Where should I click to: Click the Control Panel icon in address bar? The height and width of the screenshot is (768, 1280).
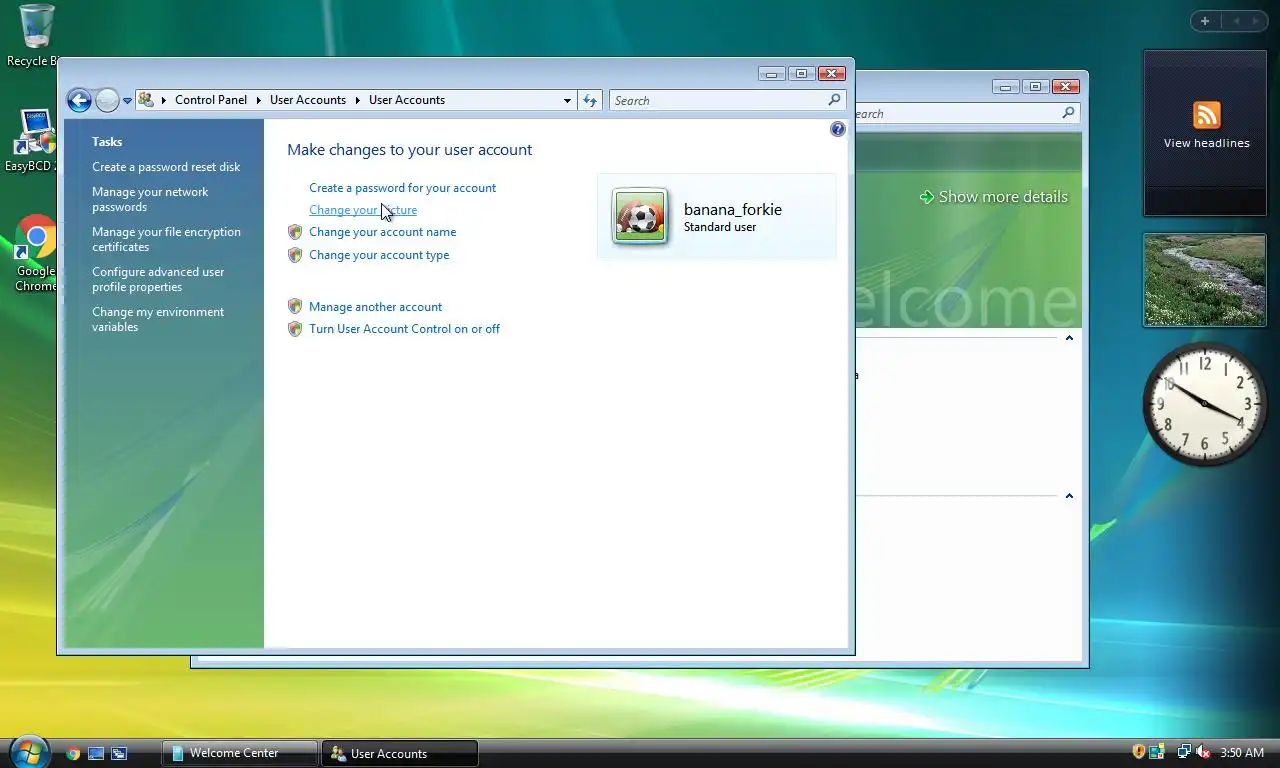tap(146, 100)
